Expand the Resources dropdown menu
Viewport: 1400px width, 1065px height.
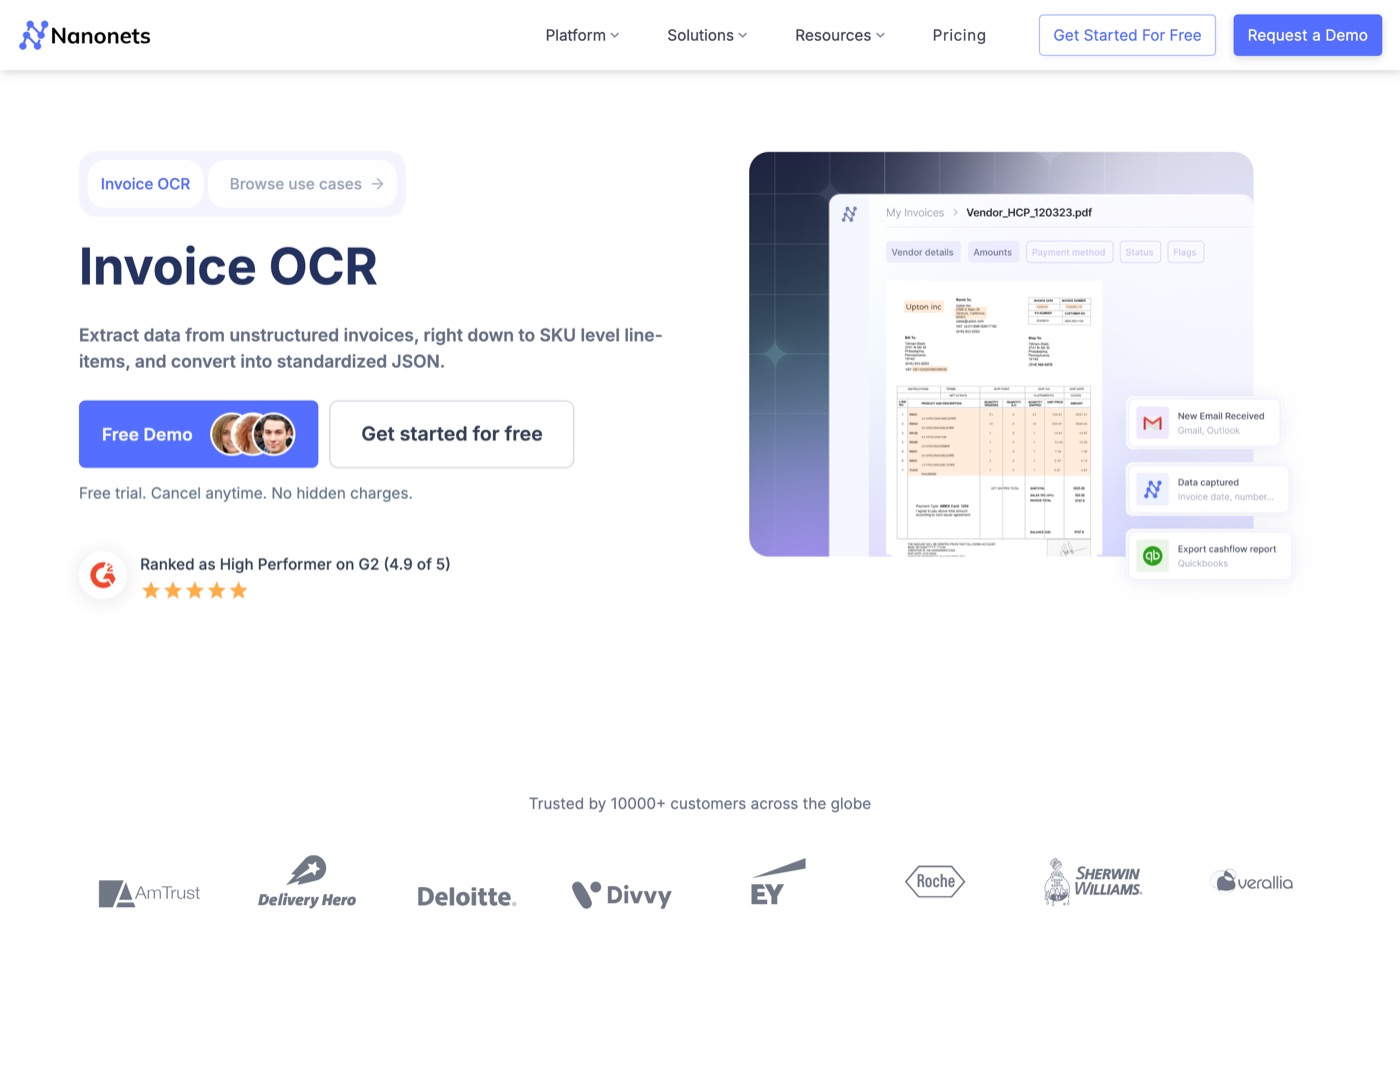840,35
